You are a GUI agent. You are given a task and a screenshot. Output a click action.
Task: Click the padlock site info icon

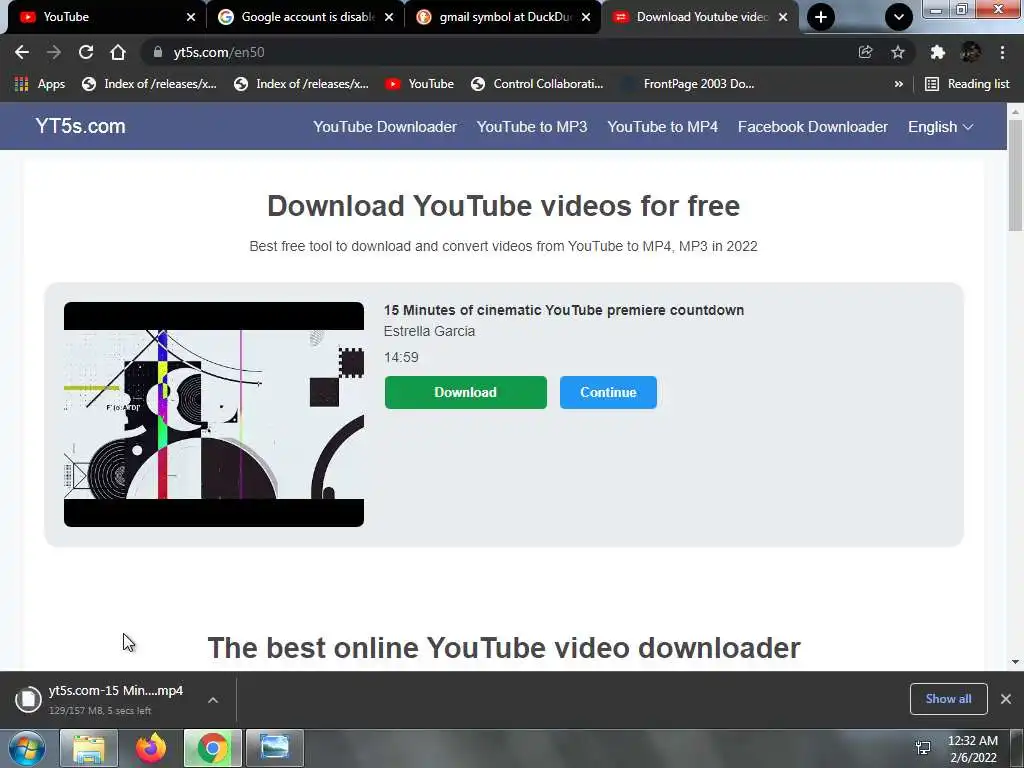pos(157,52)
